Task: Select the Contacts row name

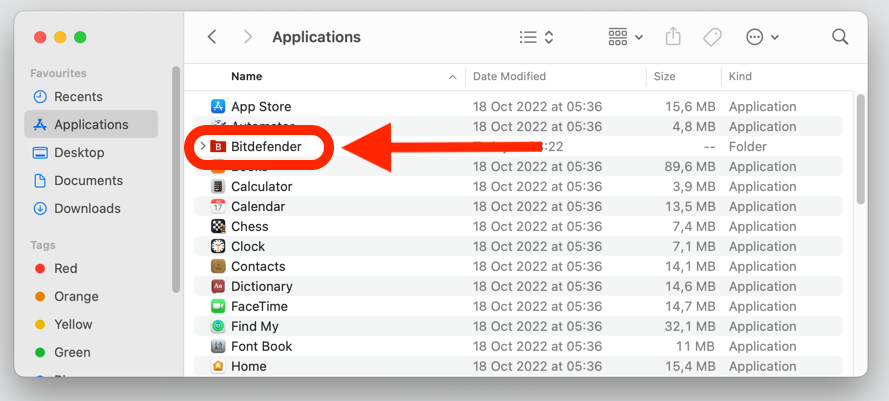Action: 258,266
